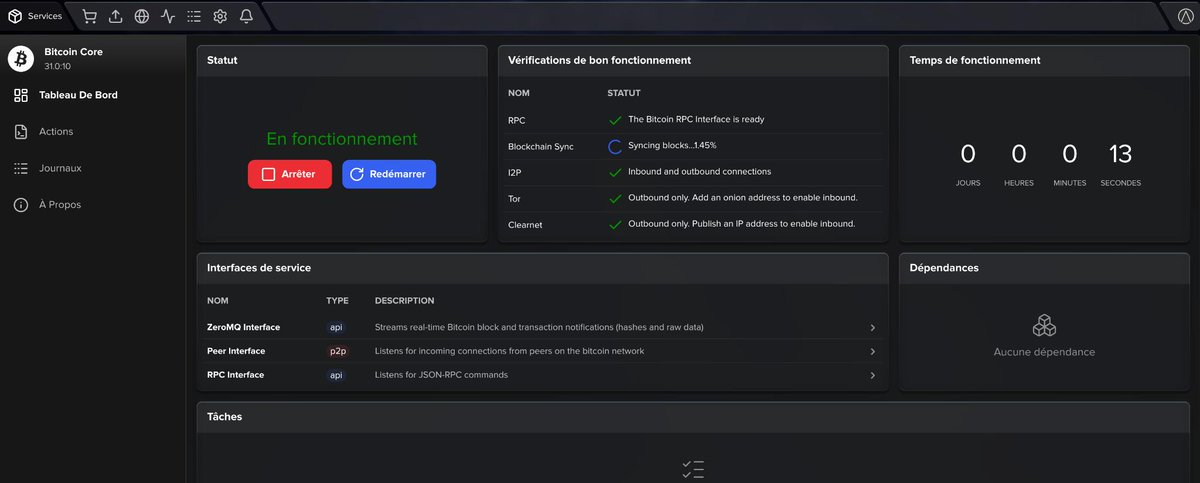This screenshot has height=483, width=1200.
Task: Click the Aucune dépendance label
Action: [1044, 352]
